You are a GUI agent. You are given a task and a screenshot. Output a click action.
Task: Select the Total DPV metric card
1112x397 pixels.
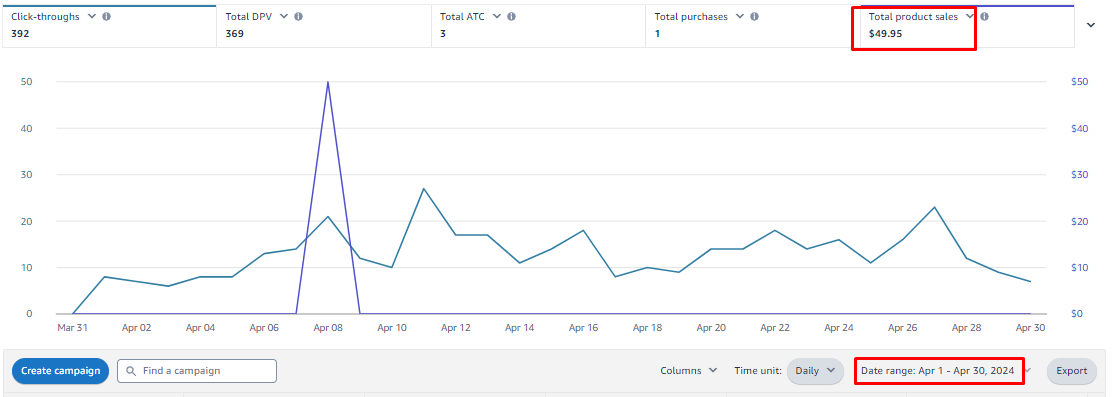[x=324, y=26]
